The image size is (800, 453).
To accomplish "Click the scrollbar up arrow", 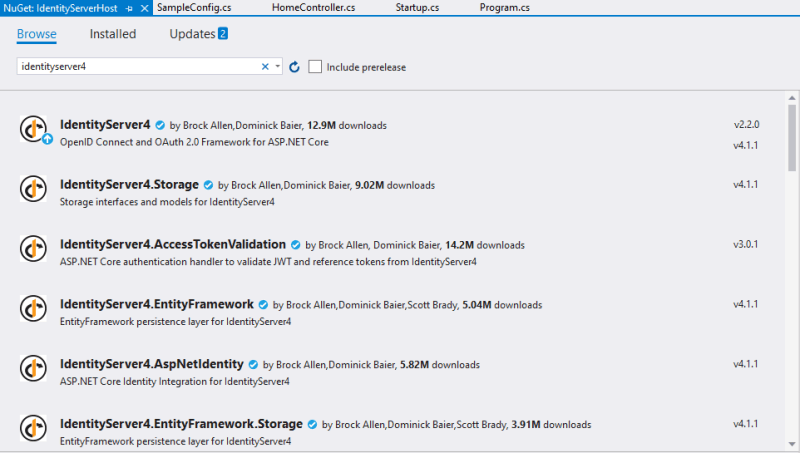I will (791, 98).
